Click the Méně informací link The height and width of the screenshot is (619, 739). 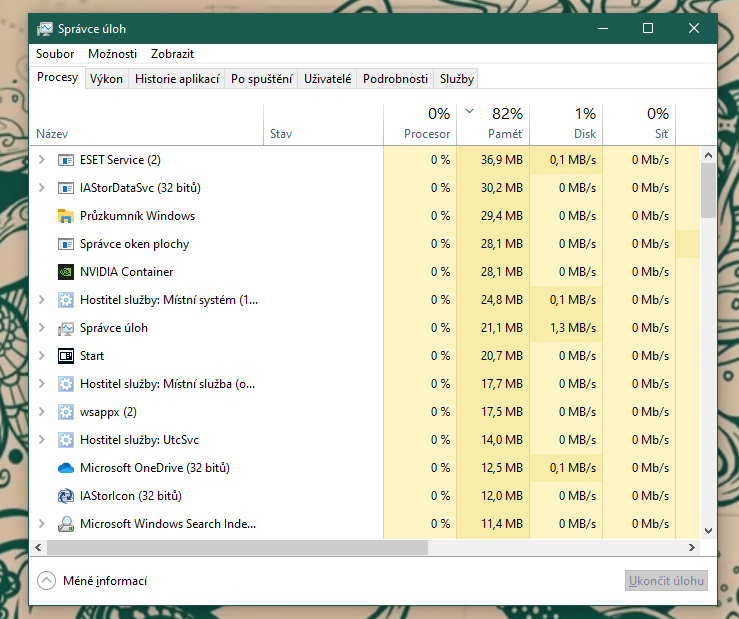click(105, 581)
